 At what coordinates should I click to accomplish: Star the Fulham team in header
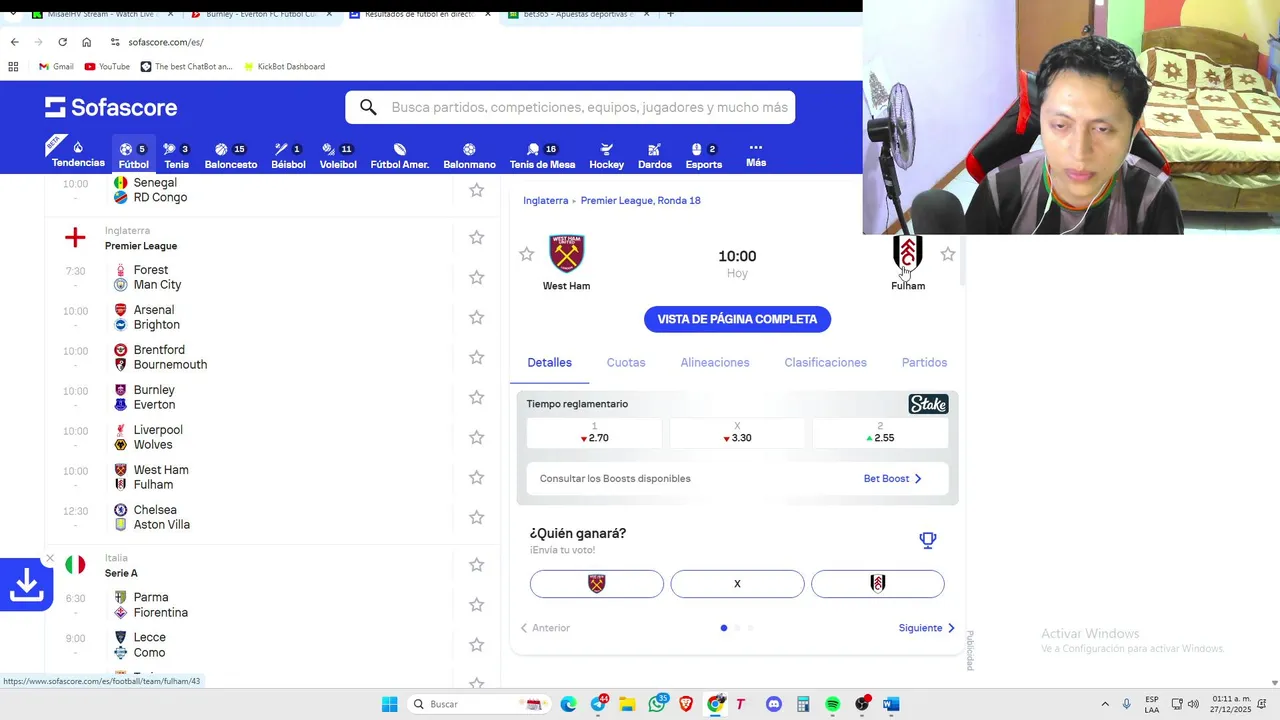pyautogui.click(x=948, y=254)
